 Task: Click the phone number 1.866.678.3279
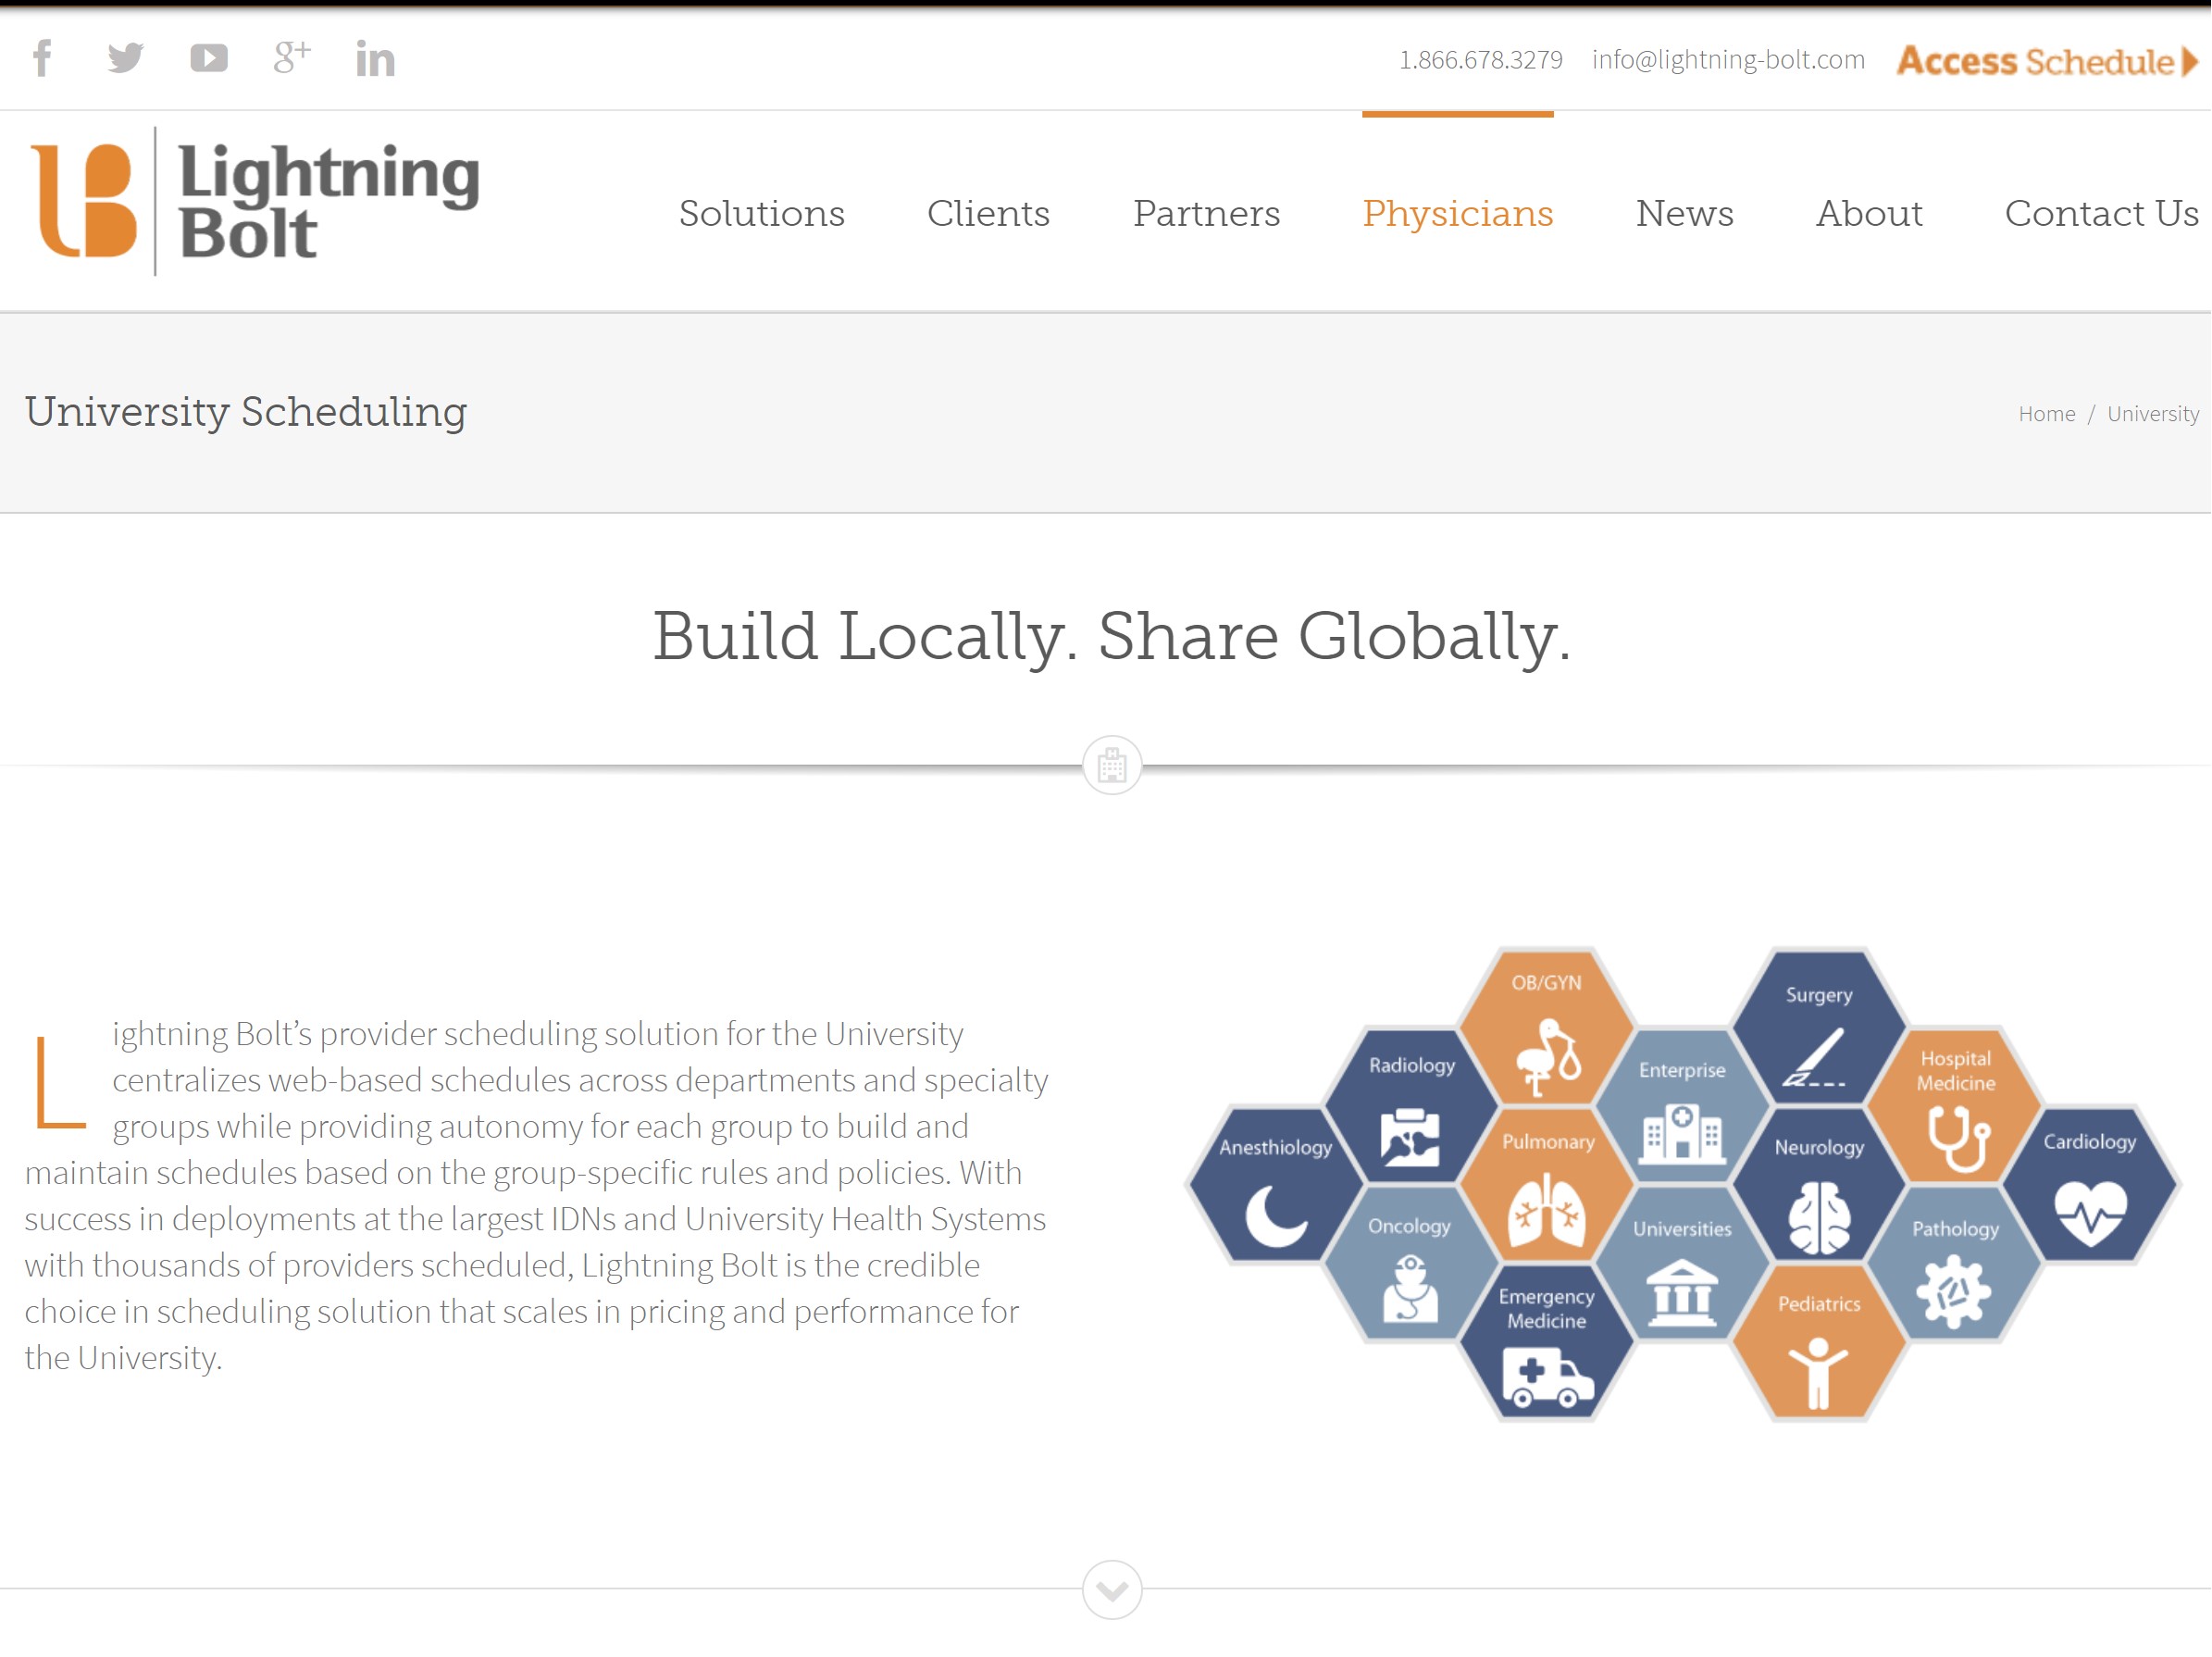point(1480,60)
